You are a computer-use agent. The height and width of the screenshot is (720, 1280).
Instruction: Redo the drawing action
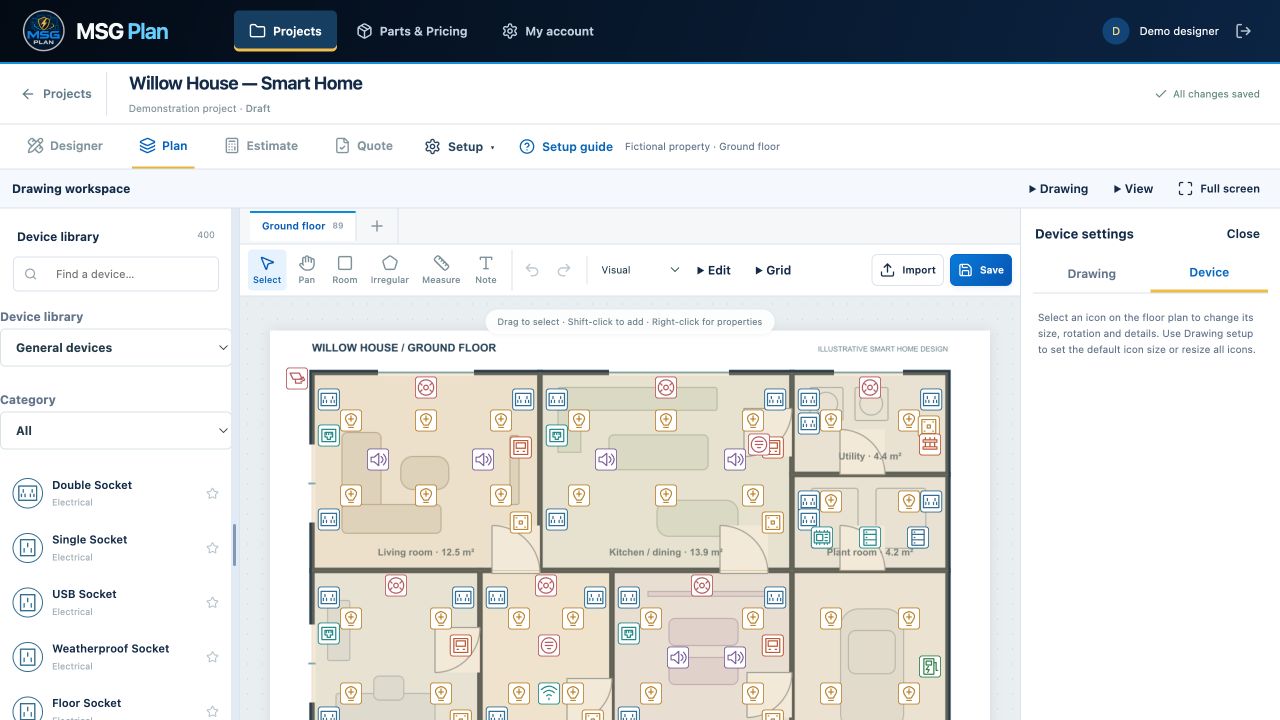pos(564,270)
